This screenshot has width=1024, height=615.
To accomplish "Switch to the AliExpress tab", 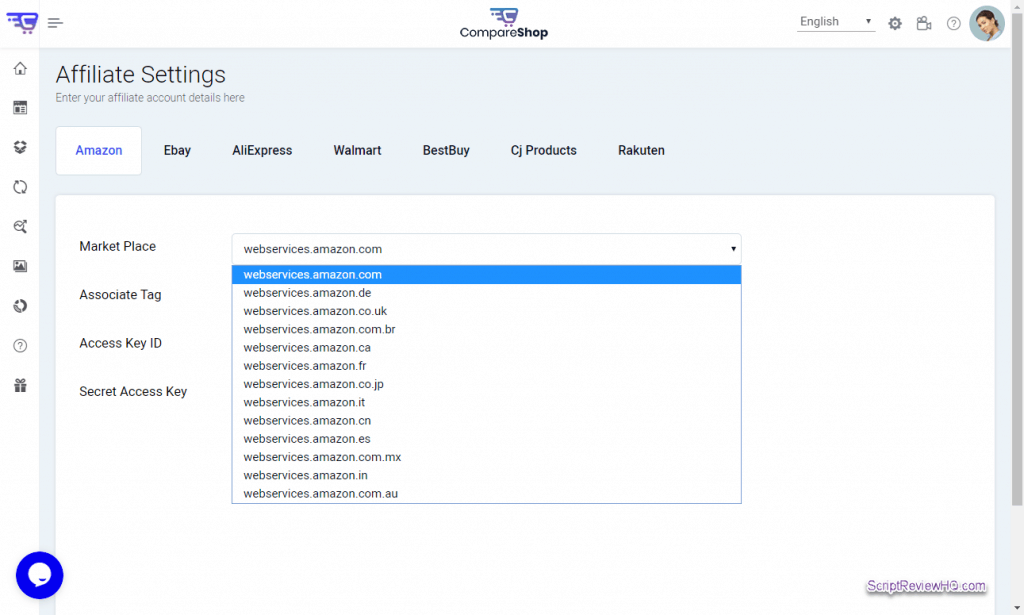I will point(262,150).
